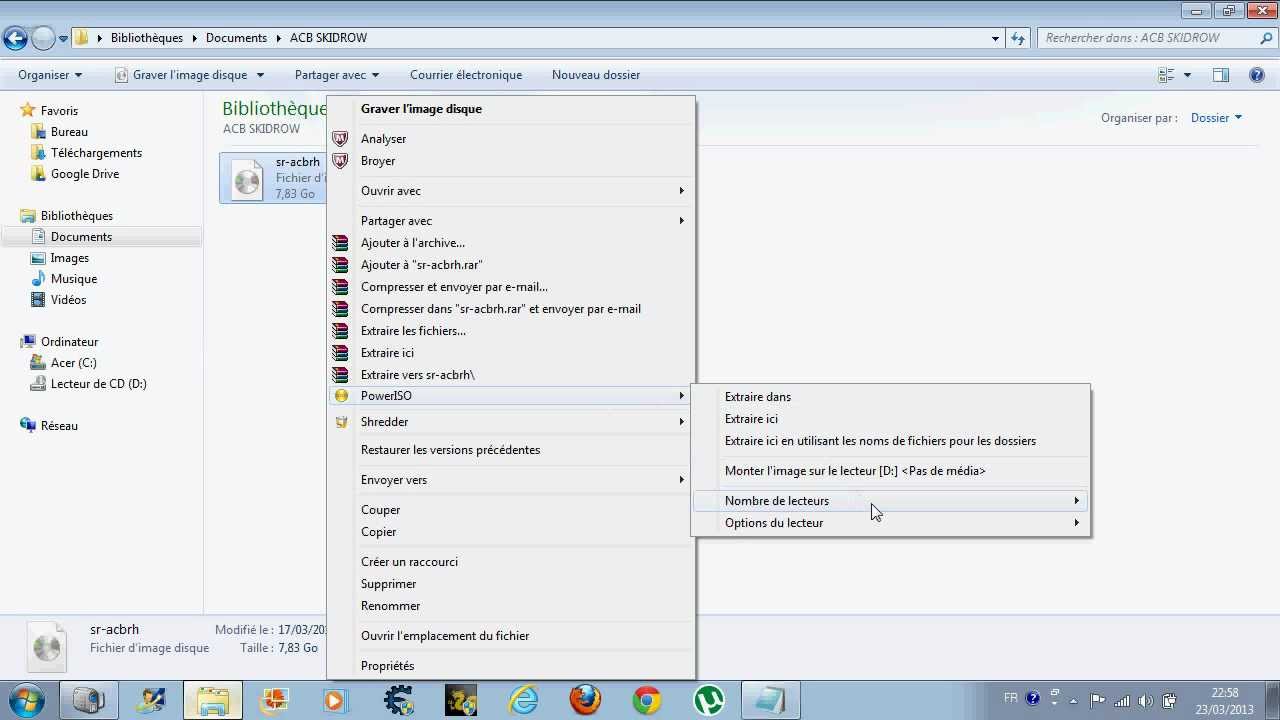Click the Nouveau dossier button

[596, 75]
